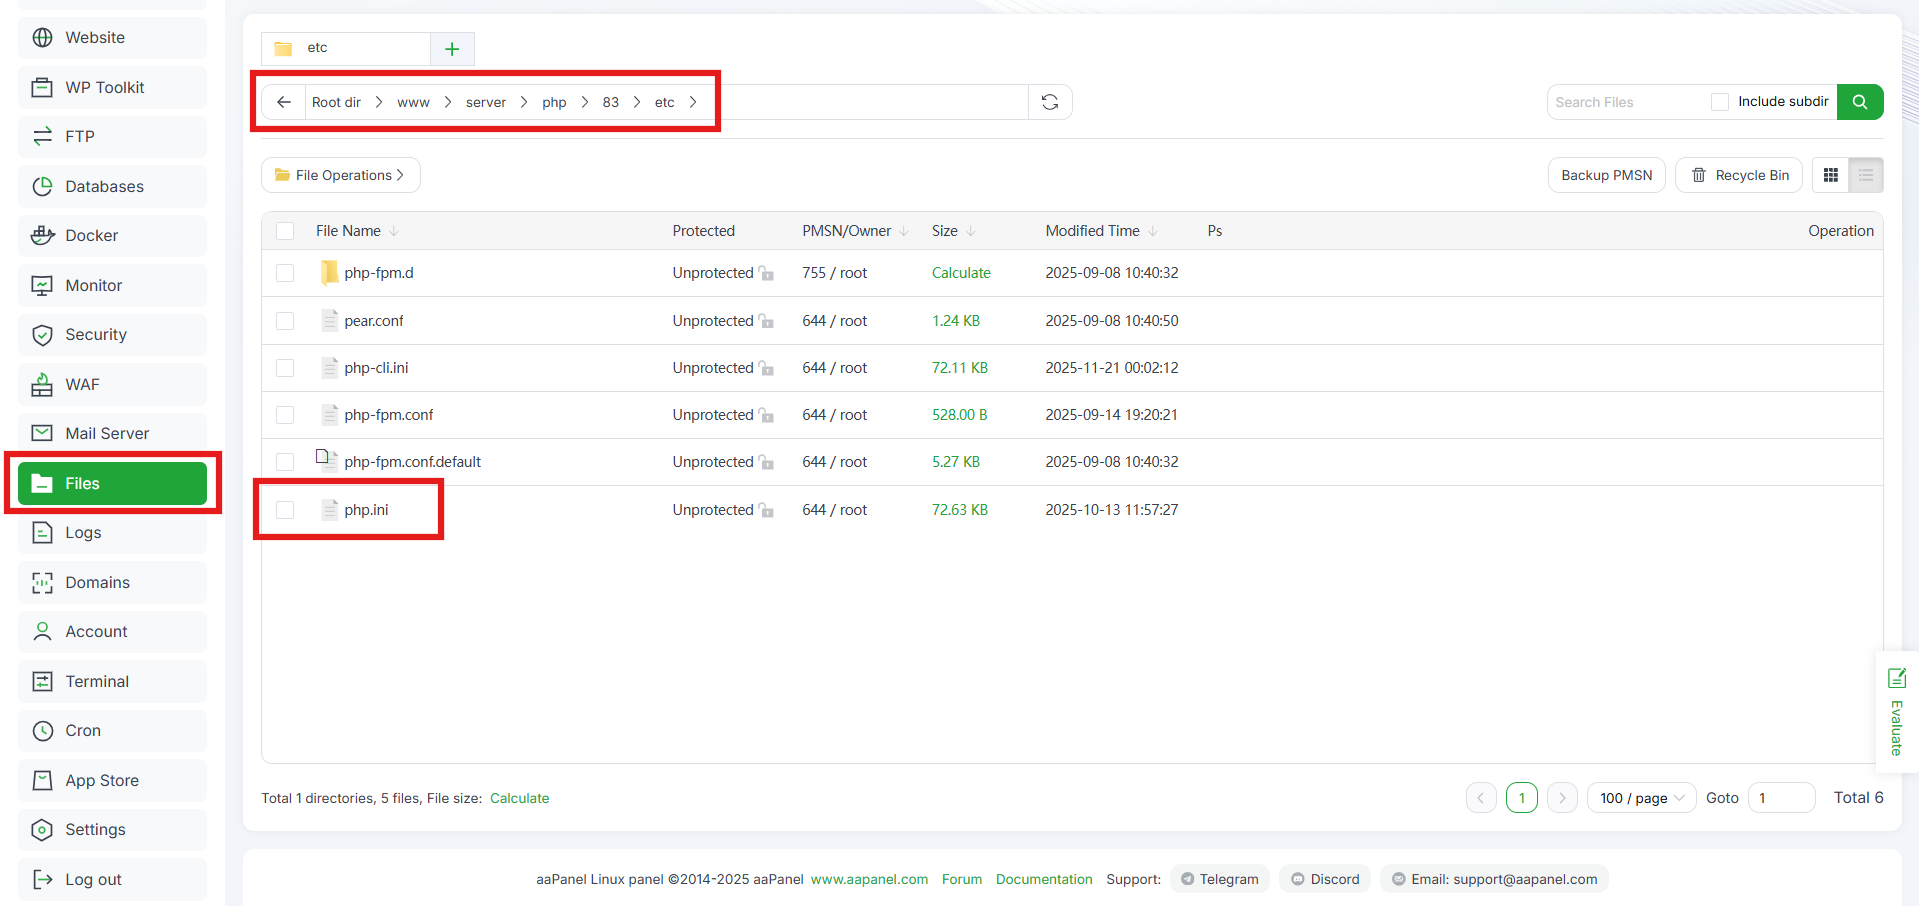1919x906 pixels.
Task: Sort by Size column arrow
Action: click(x=971, y=231)
